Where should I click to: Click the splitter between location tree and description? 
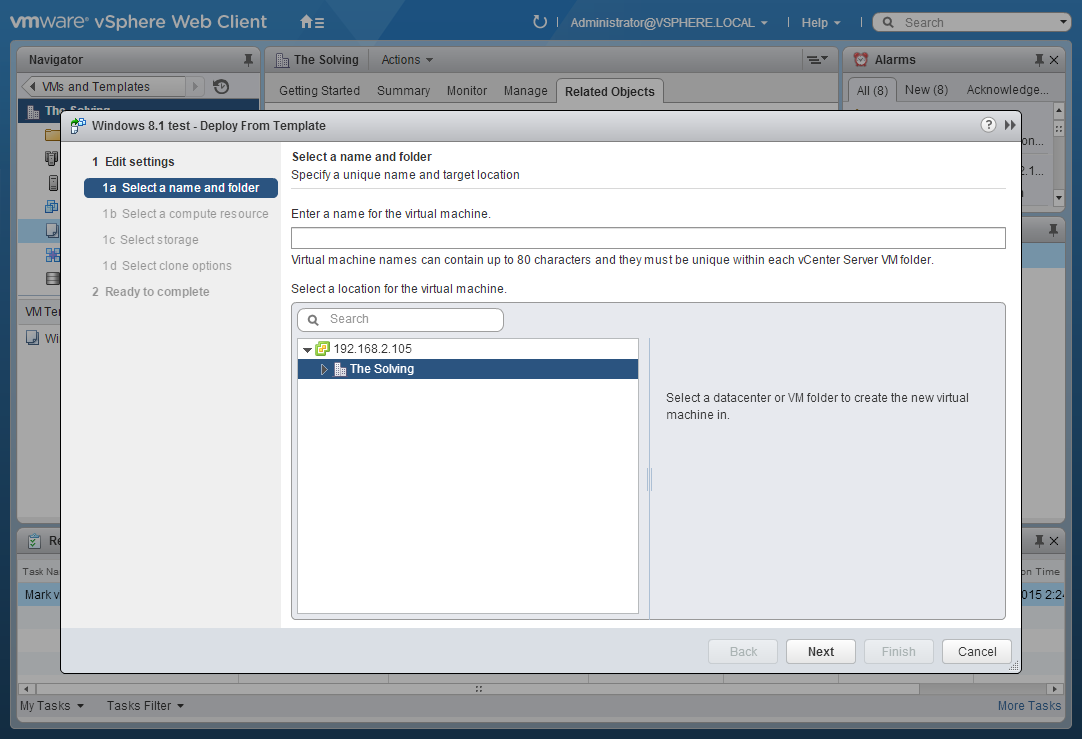tap(649, 479)
